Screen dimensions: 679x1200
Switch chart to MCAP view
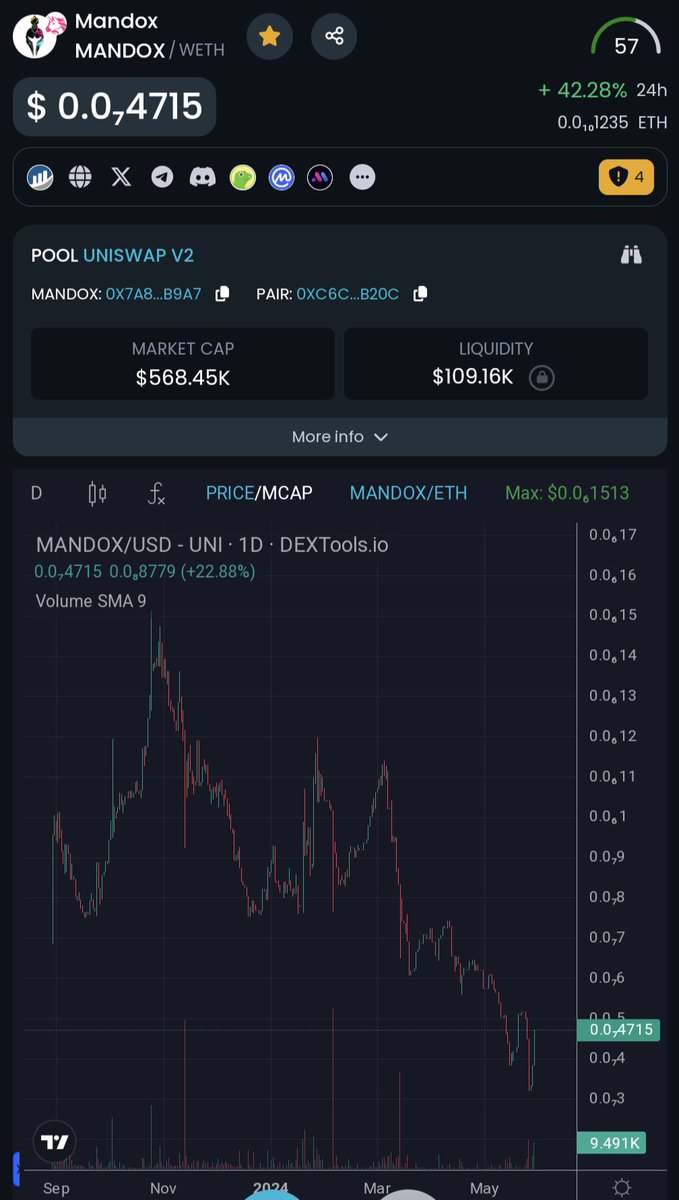287,493
